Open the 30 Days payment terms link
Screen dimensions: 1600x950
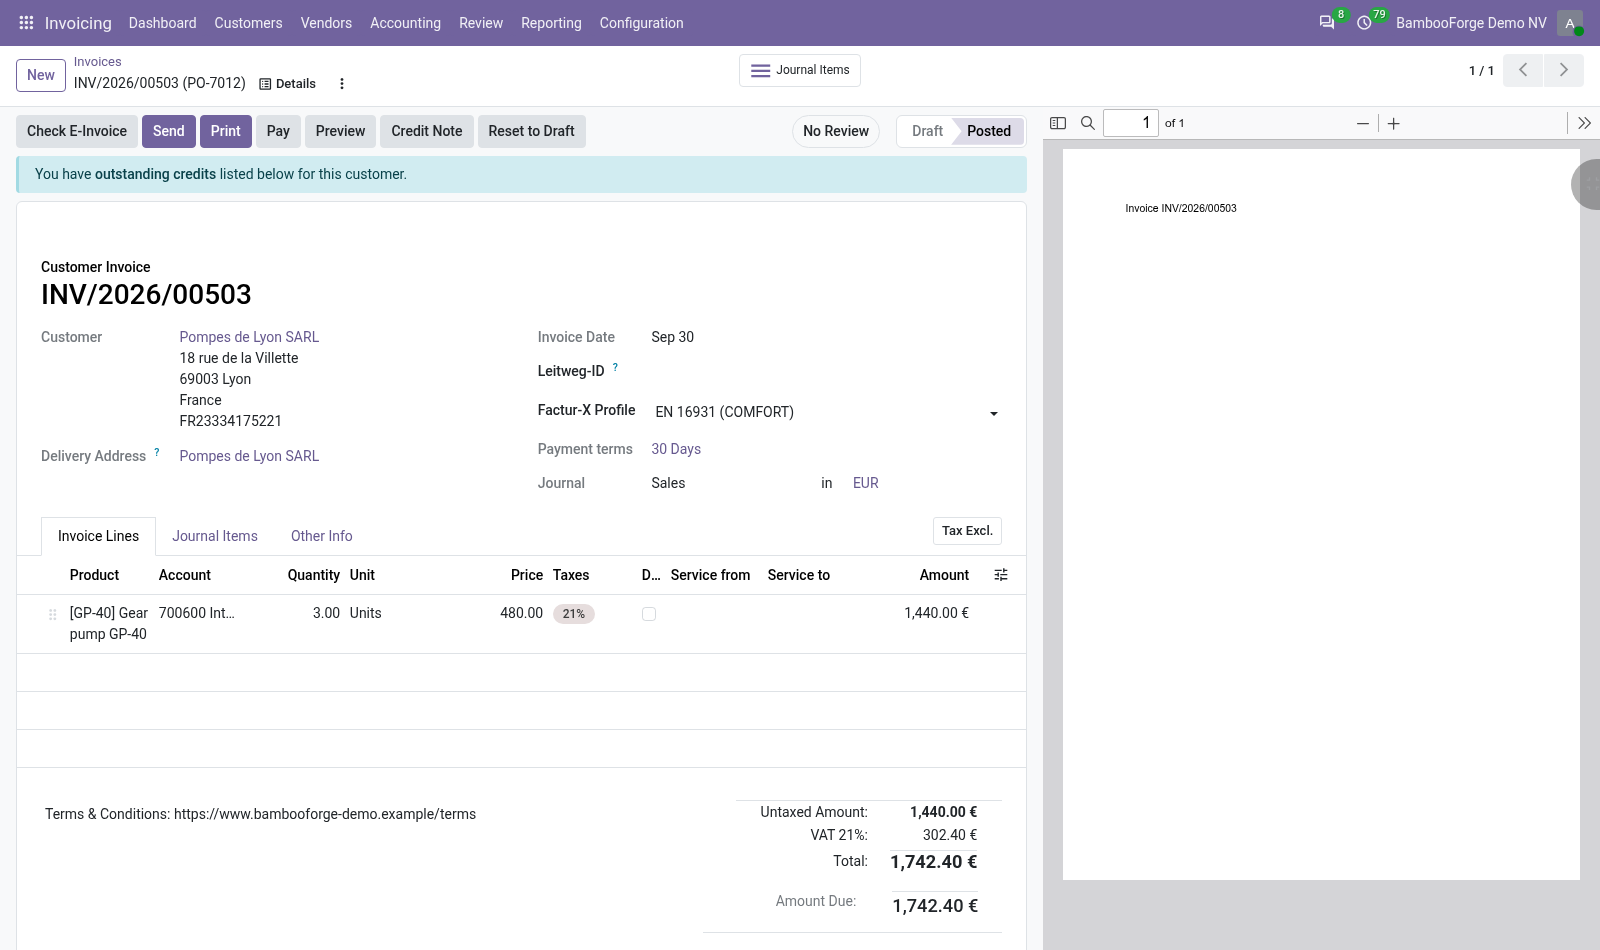click(676, 449)
